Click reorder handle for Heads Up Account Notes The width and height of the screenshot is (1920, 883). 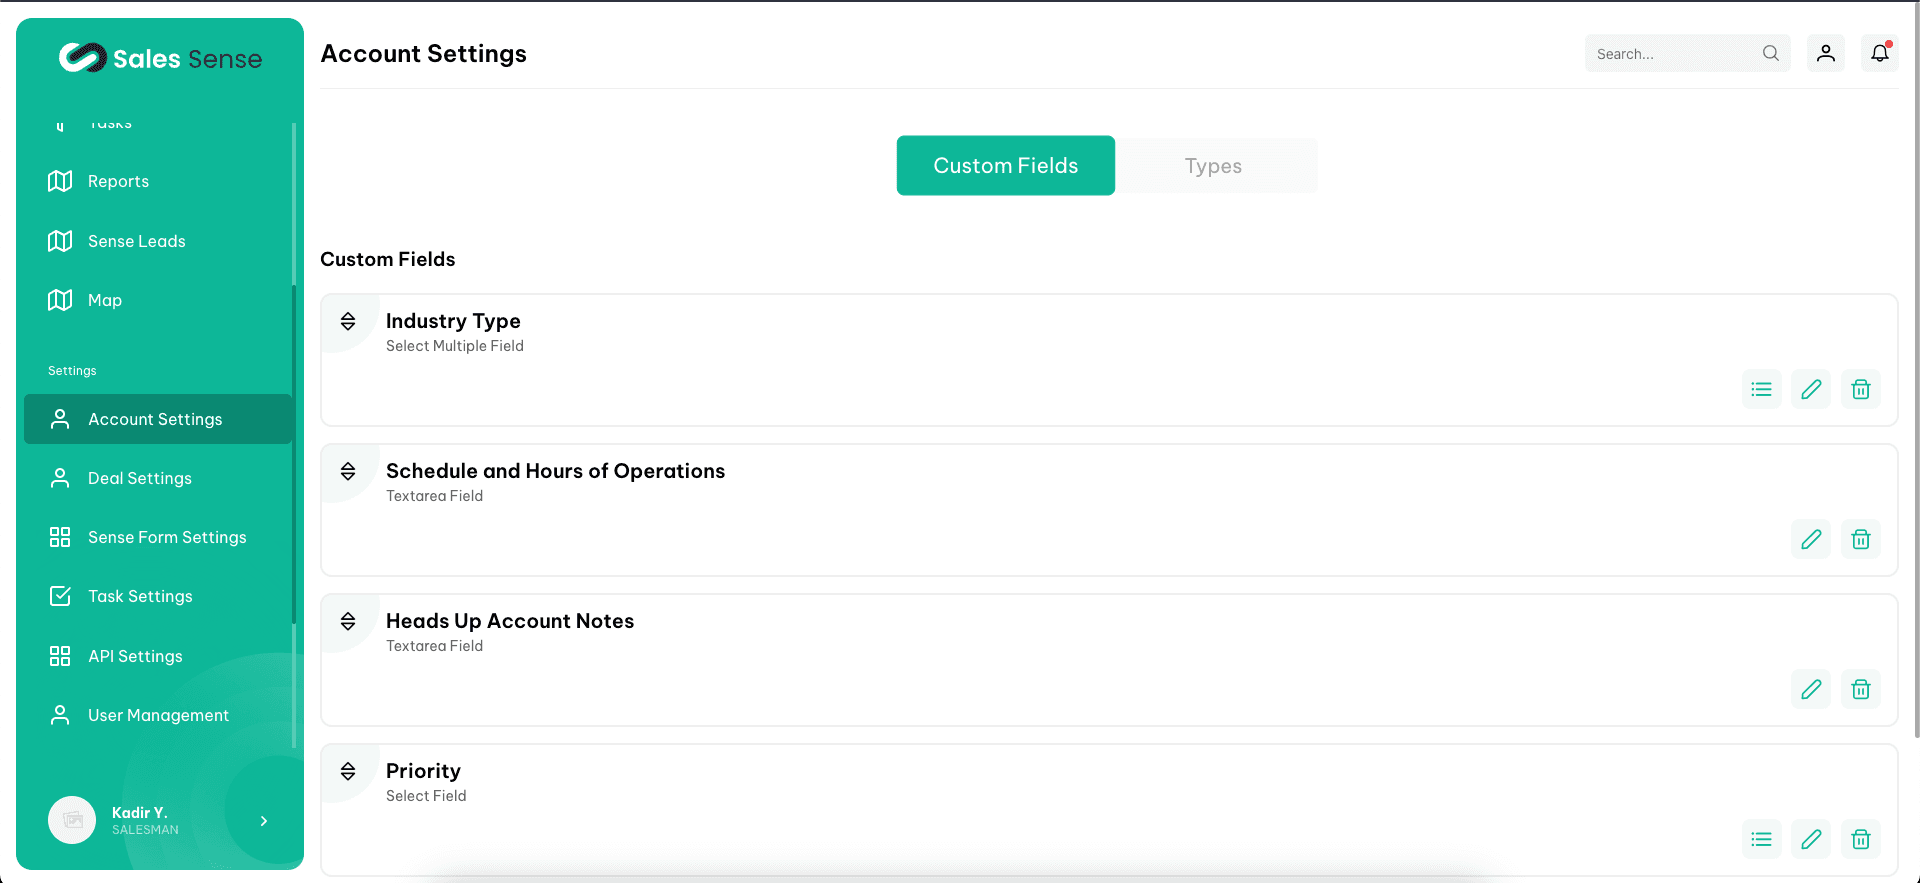[348, 621]
